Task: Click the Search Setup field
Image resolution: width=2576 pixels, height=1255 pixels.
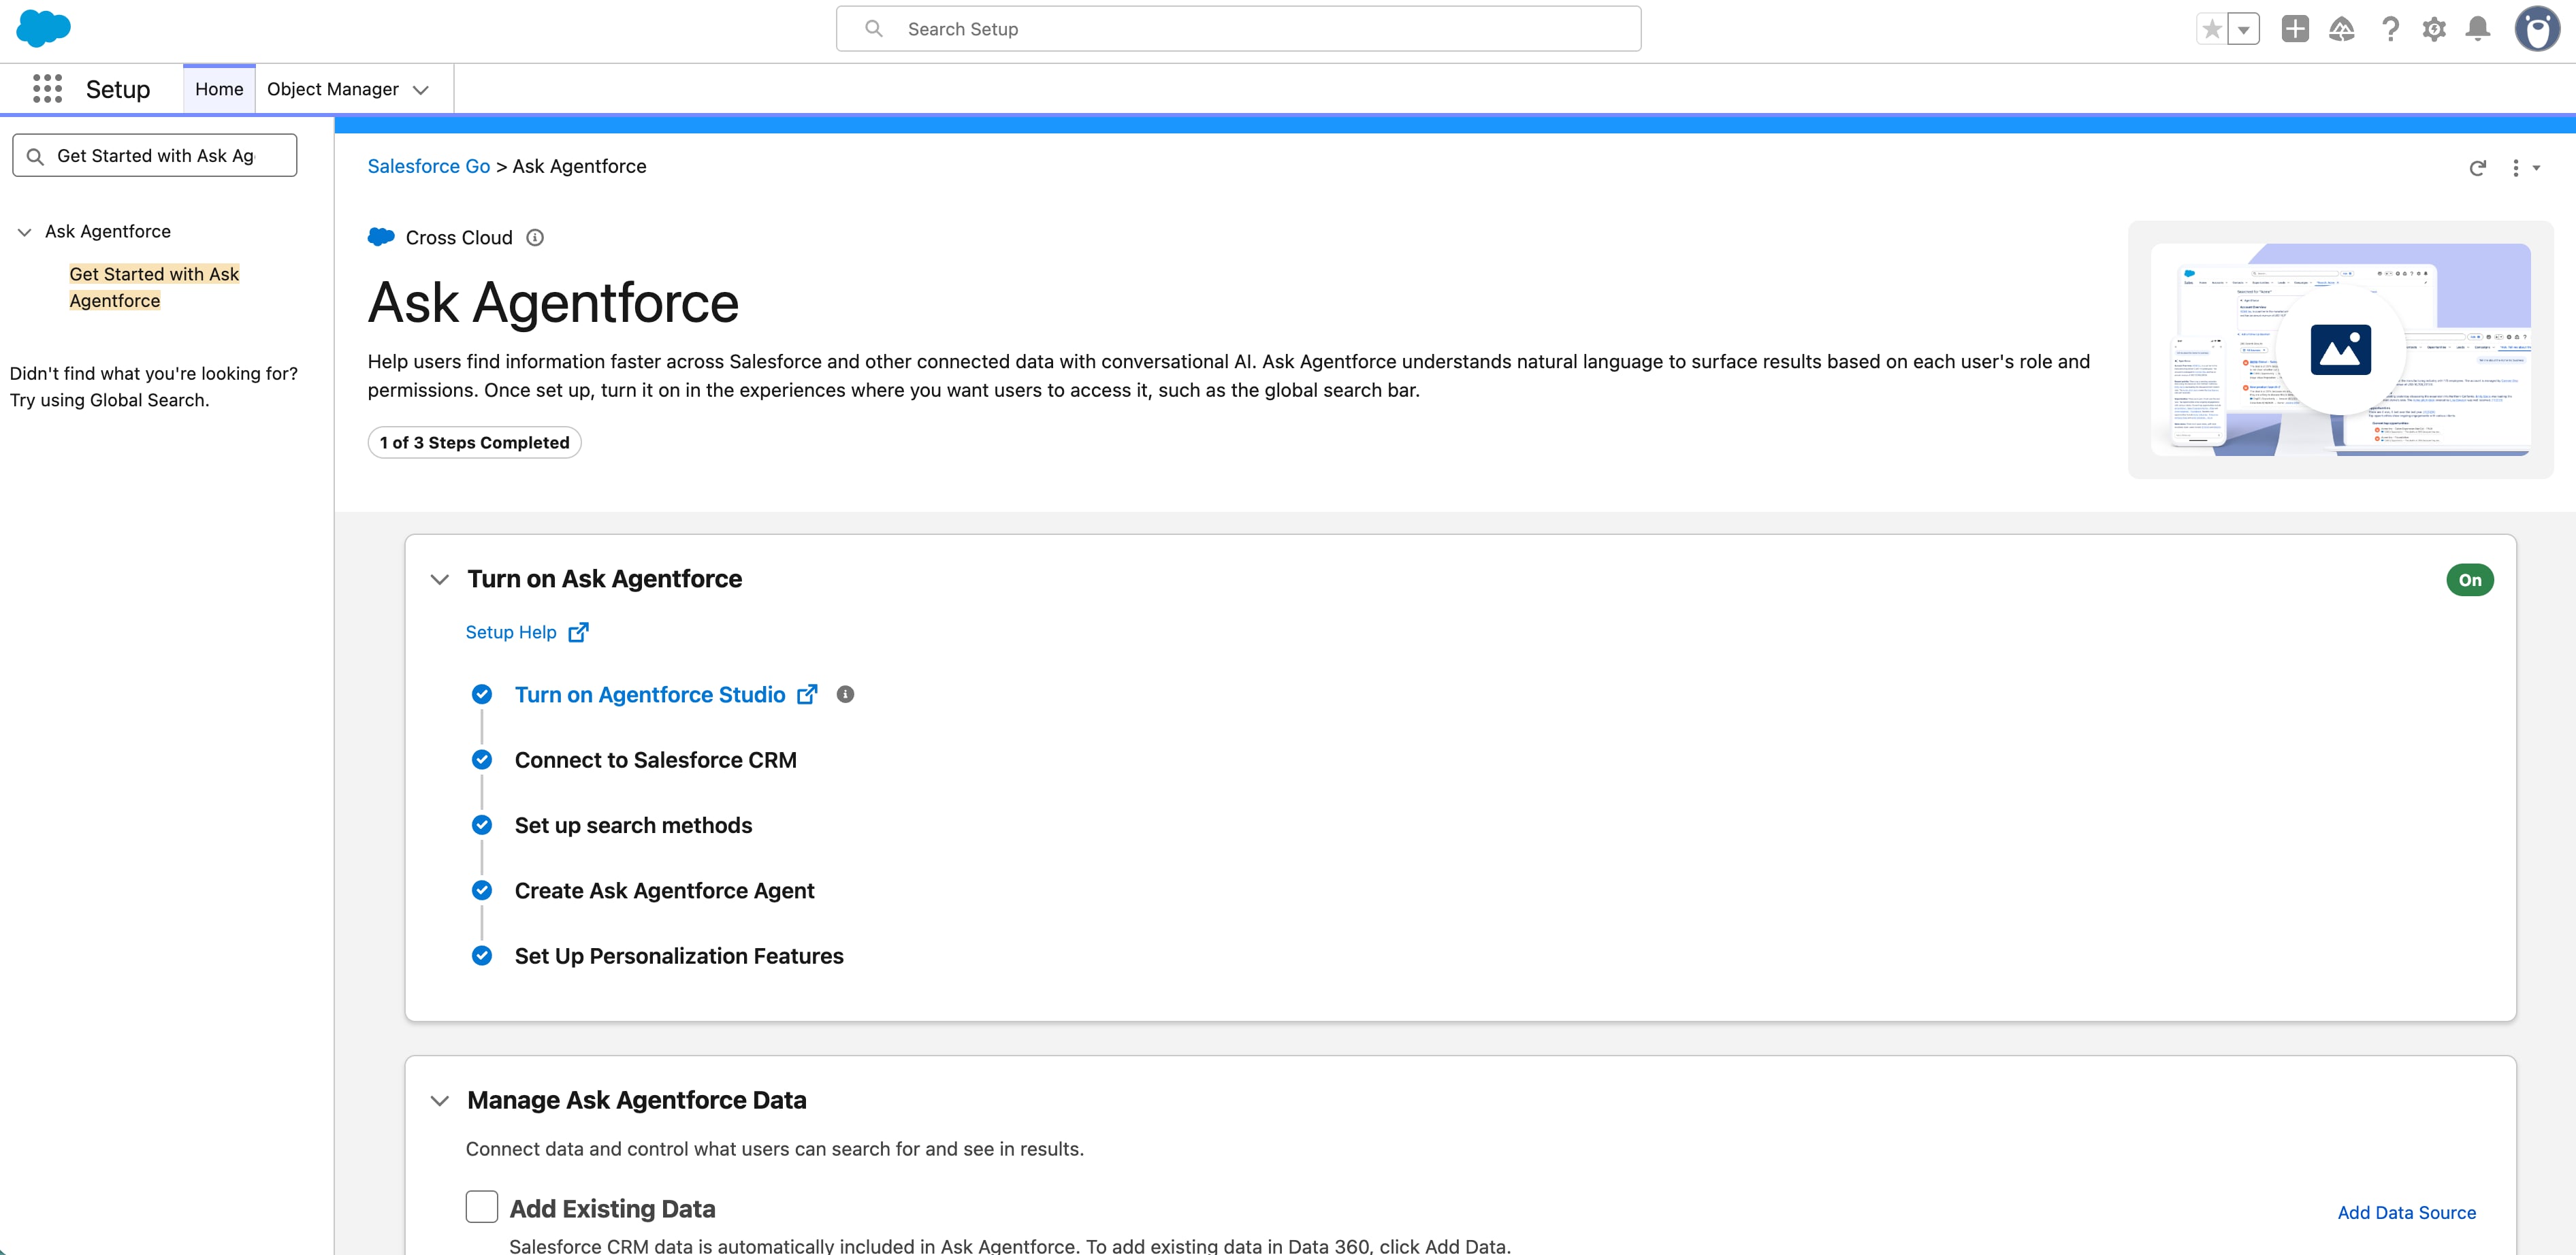Action: (x=1238, y=29)
